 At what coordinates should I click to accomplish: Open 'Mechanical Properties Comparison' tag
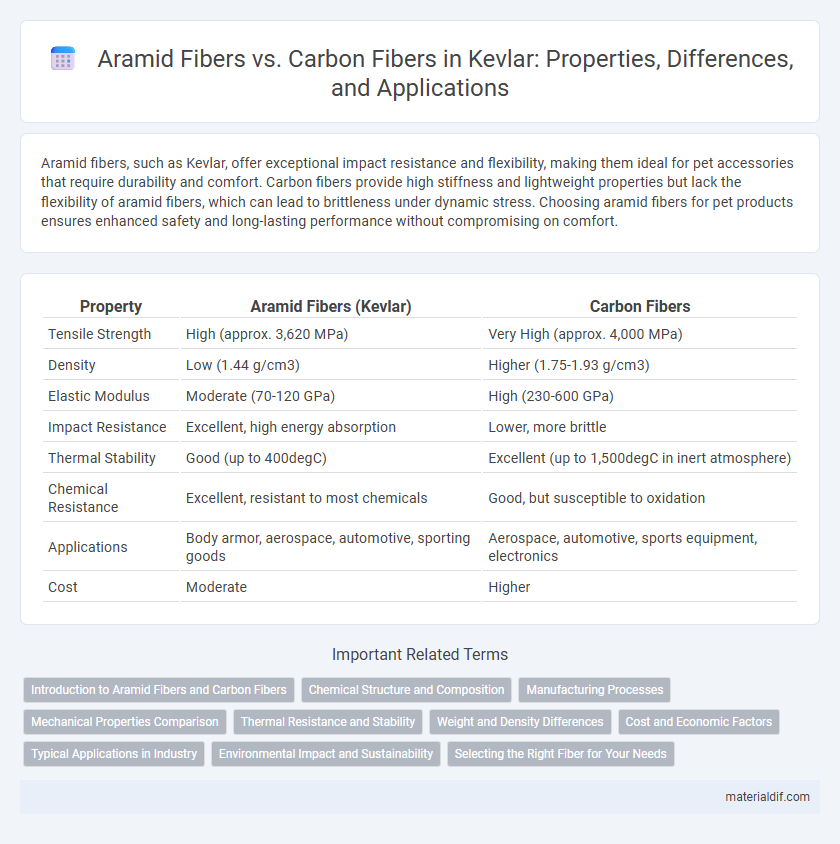click(x=125, y=722)
